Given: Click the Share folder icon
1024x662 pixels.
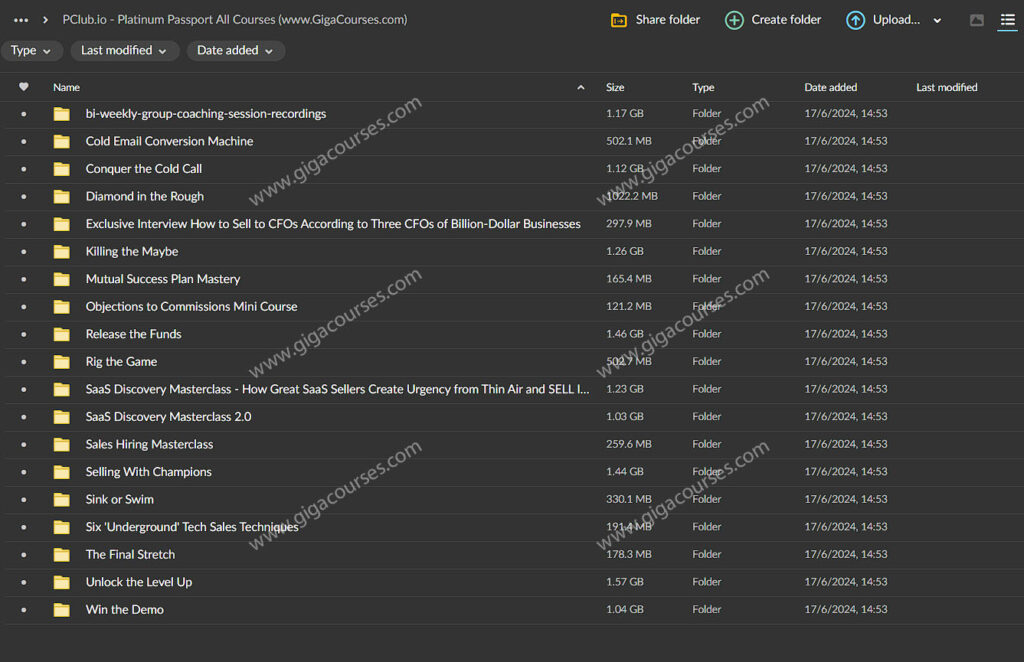Looking at the screenshot, I should [x=619, y=20].
